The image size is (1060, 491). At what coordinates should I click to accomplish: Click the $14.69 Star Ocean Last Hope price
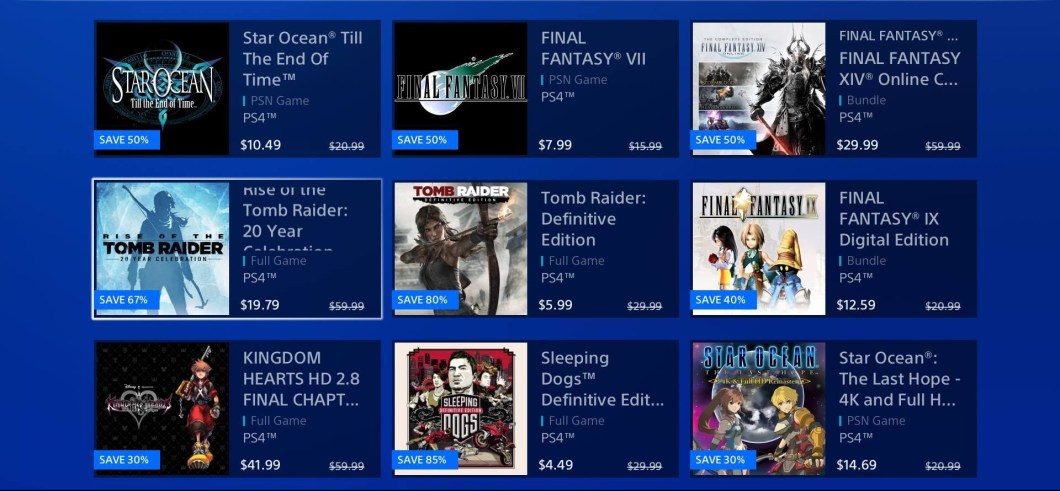click(x=857, y=465)
